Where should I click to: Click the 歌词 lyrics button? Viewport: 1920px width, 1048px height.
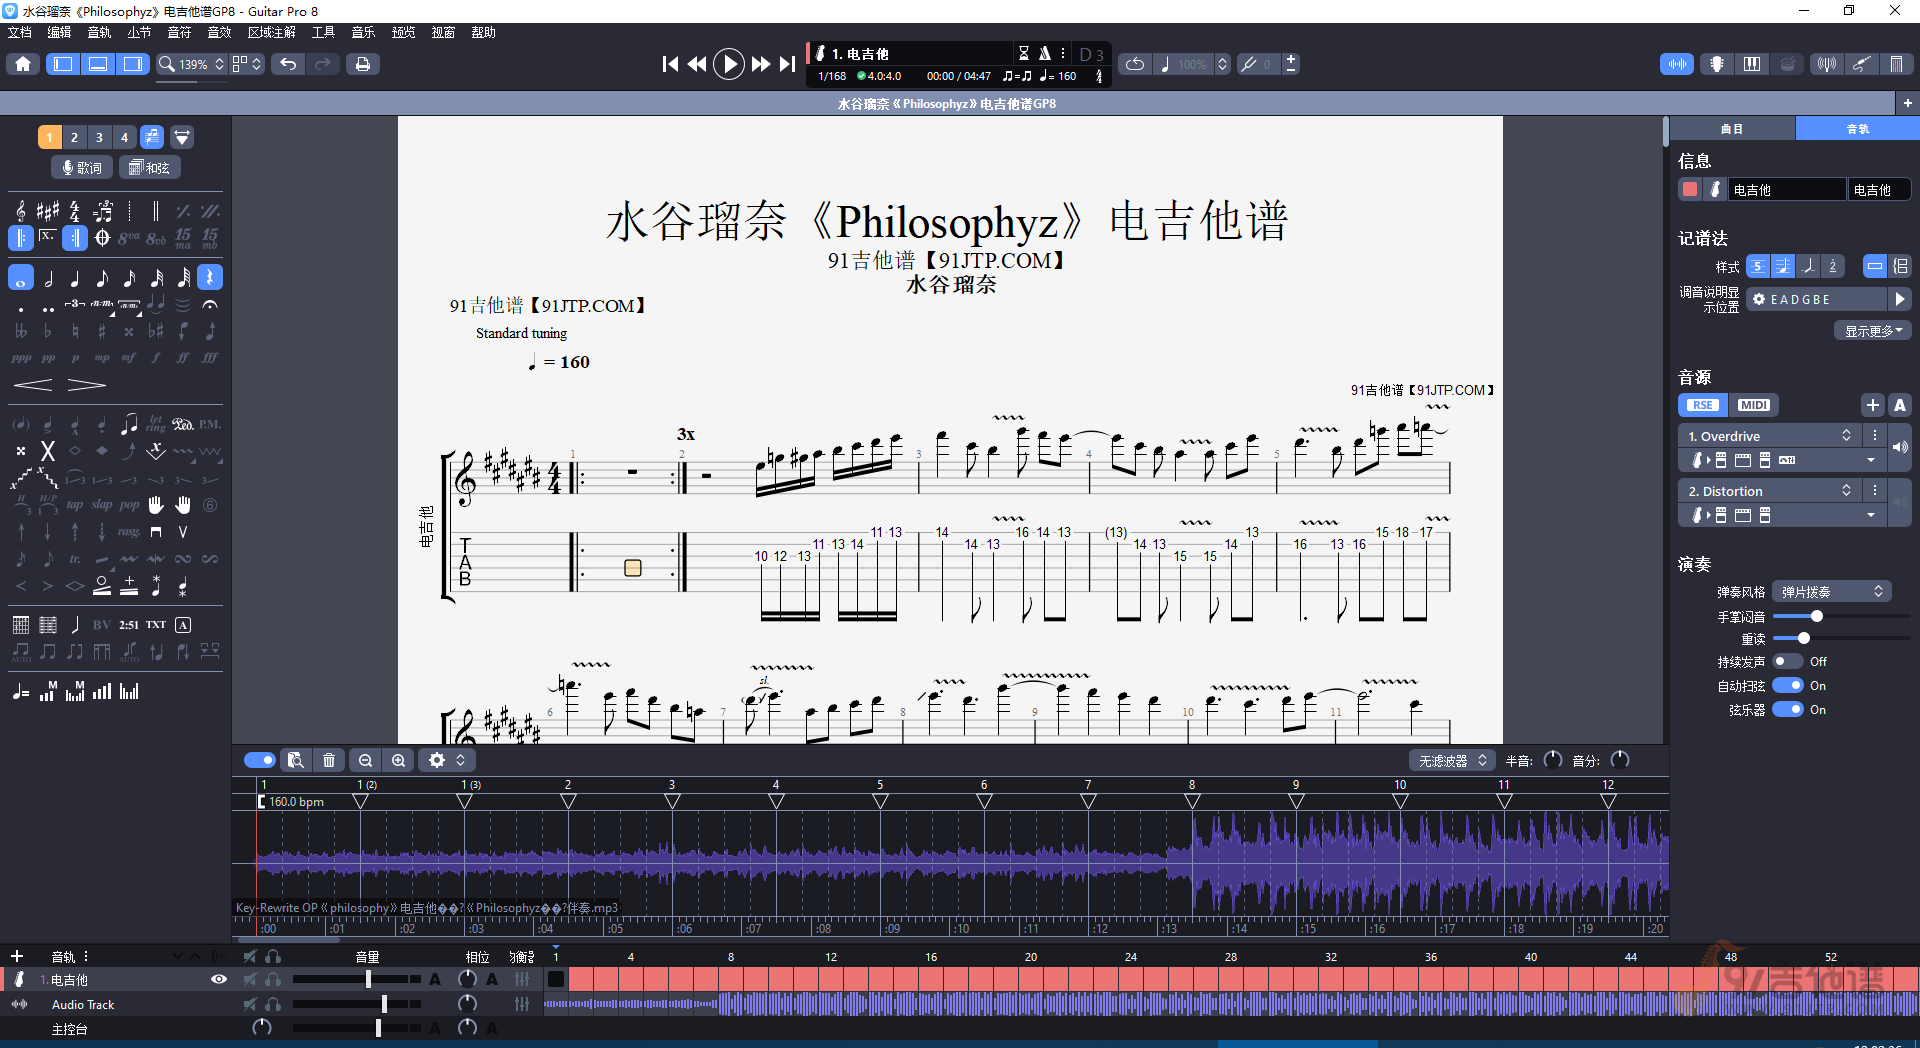click(x=81, y=168)
